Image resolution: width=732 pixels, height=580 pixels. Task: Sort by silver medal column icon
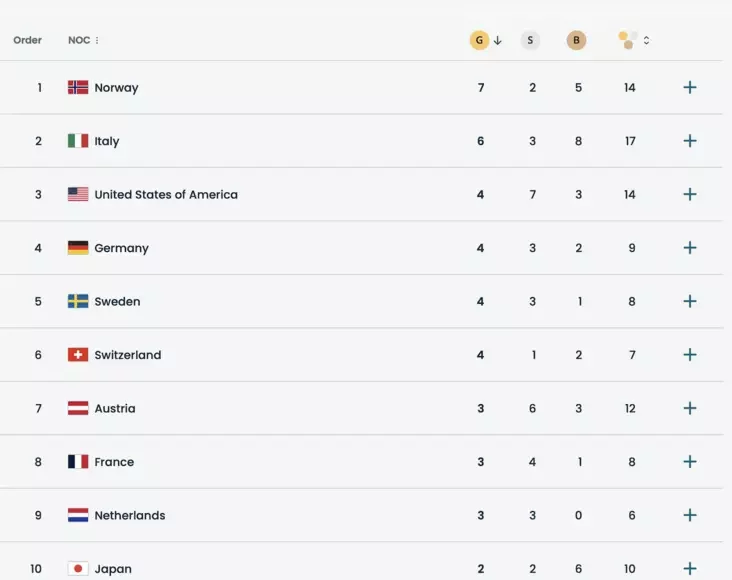[530, 40]
